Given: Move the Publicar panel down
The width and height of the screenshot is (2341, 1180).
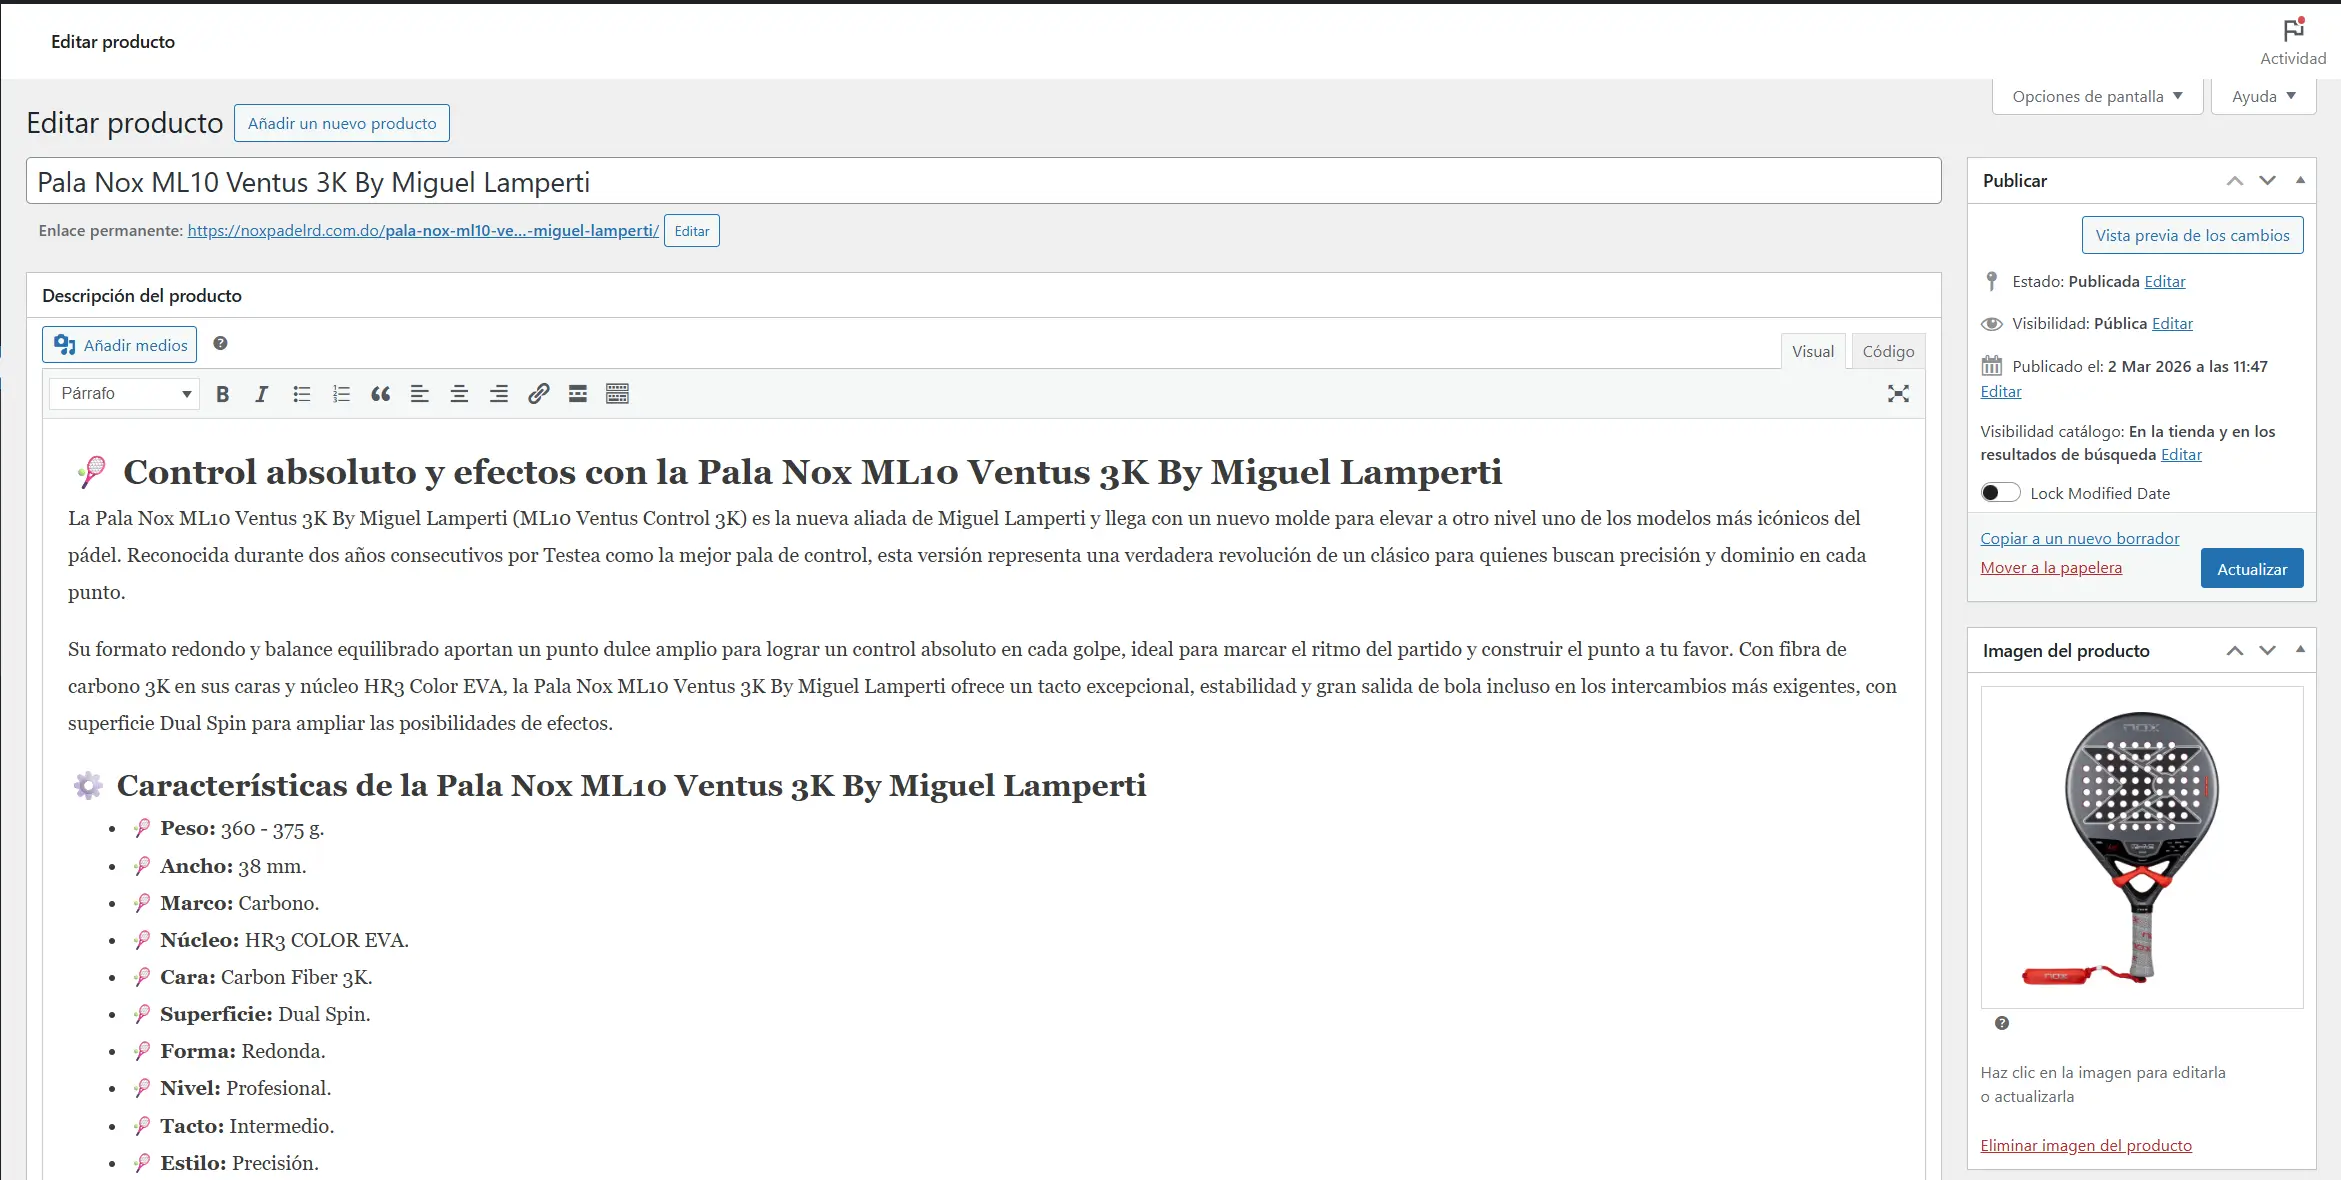Looking at the screenshot, I should pos(2267,181).
